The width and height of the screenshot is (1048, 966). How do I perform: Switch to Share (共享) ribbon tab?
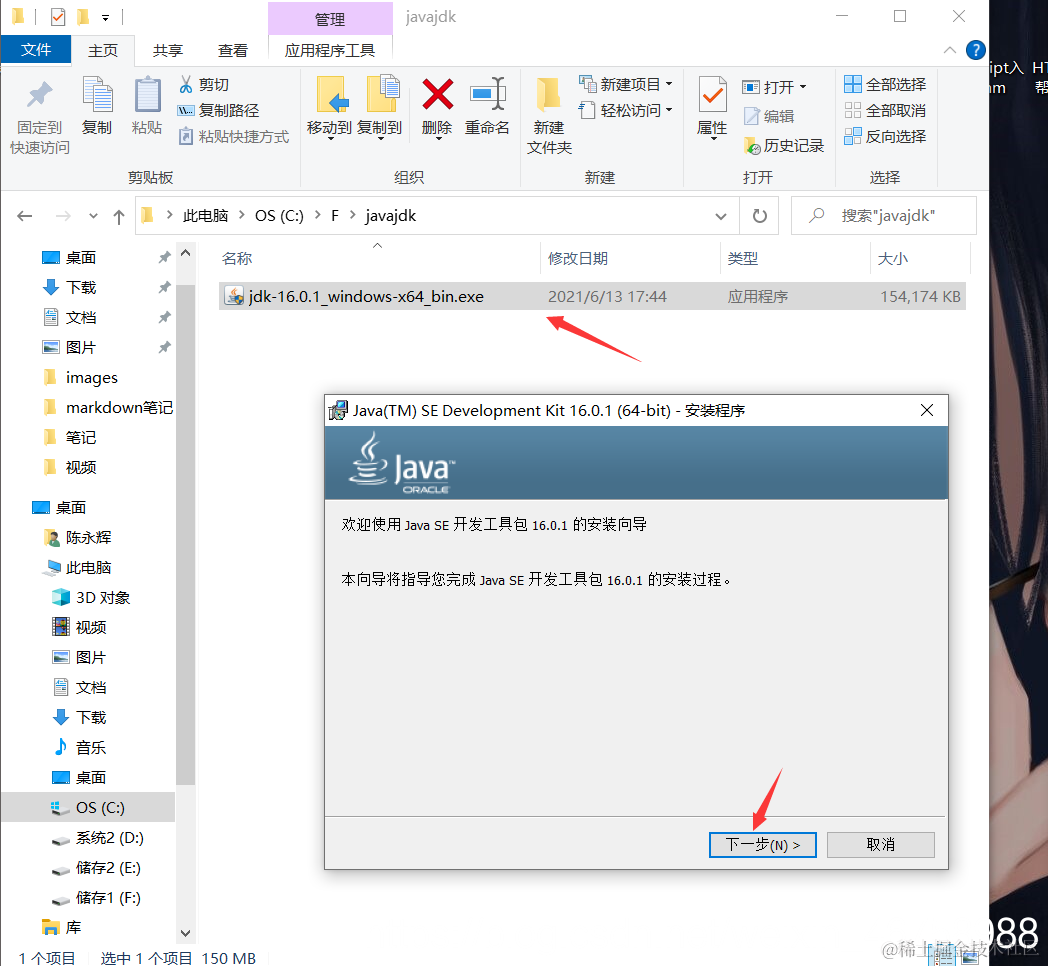tap(168, 51)
